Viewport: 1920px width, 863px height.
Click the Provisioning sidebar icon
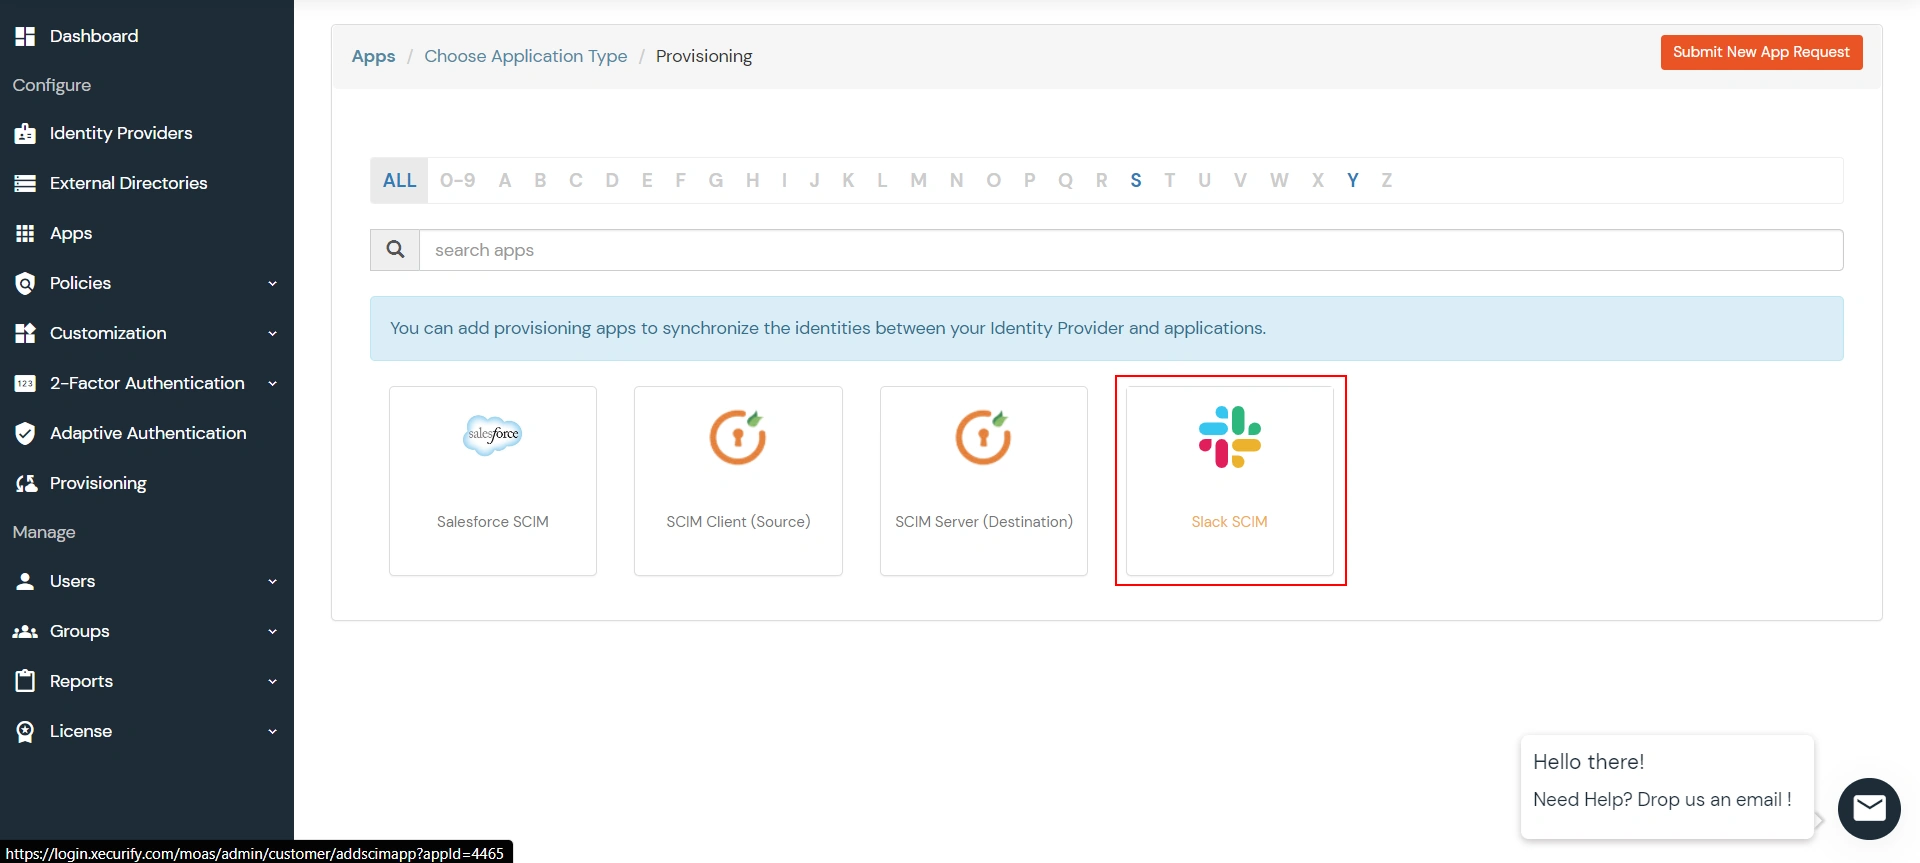coord(26,483)
